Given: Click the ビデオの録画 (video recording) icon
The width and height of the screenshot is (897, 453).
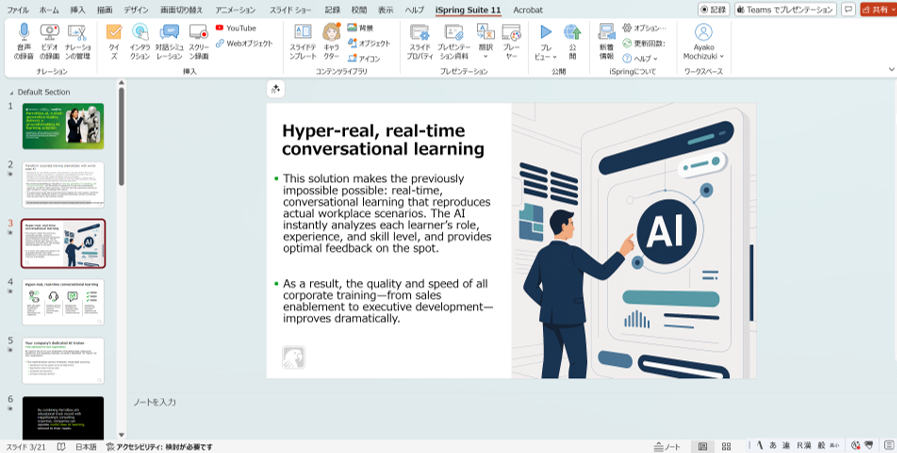Looking at the screenshot, I should (x=50, y=38).
